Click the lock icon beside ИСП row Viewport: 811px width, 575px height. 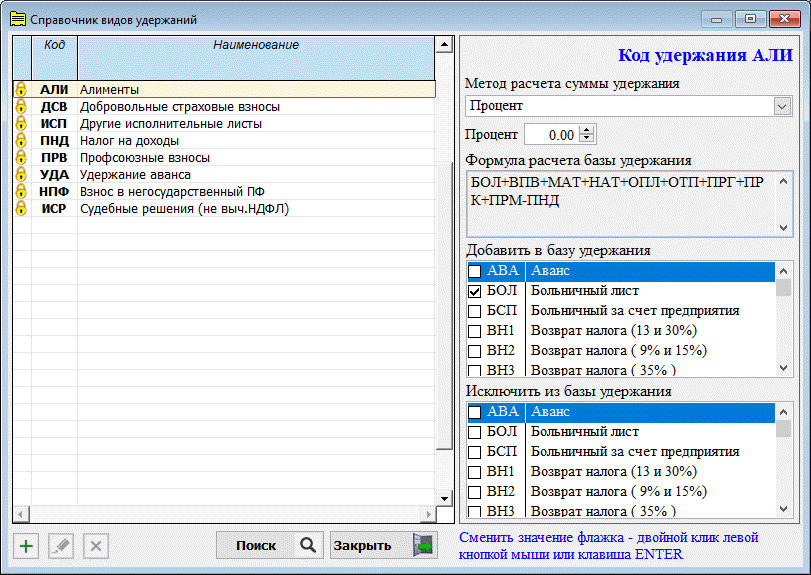(21, 123)
